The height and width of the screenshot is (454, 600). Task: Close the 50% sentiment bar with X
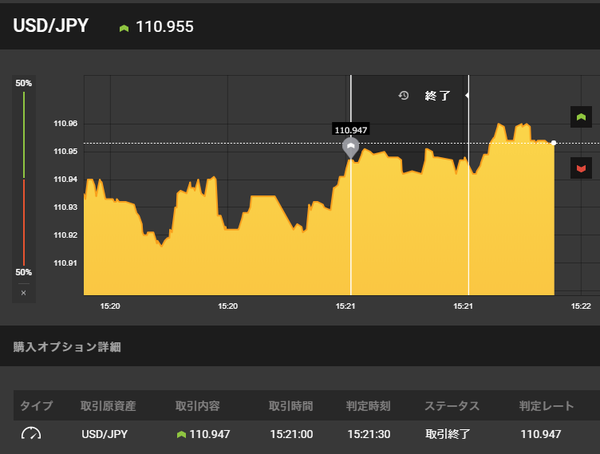24,293
